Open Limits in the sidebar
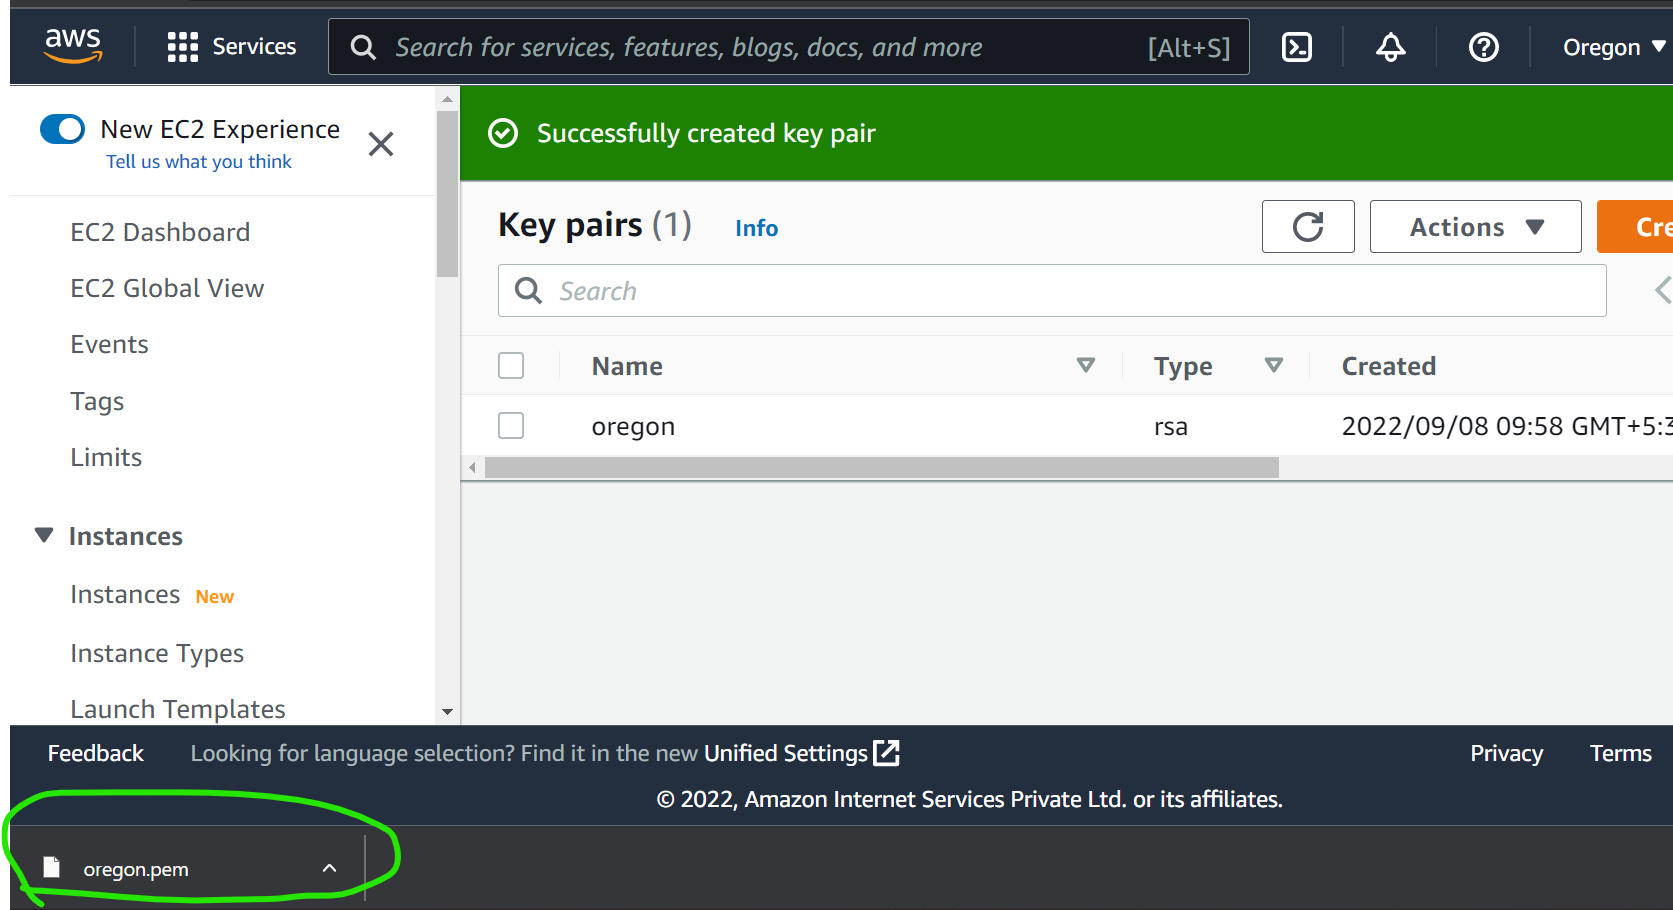The image size is (1673, 910). (x=106, y=457)
